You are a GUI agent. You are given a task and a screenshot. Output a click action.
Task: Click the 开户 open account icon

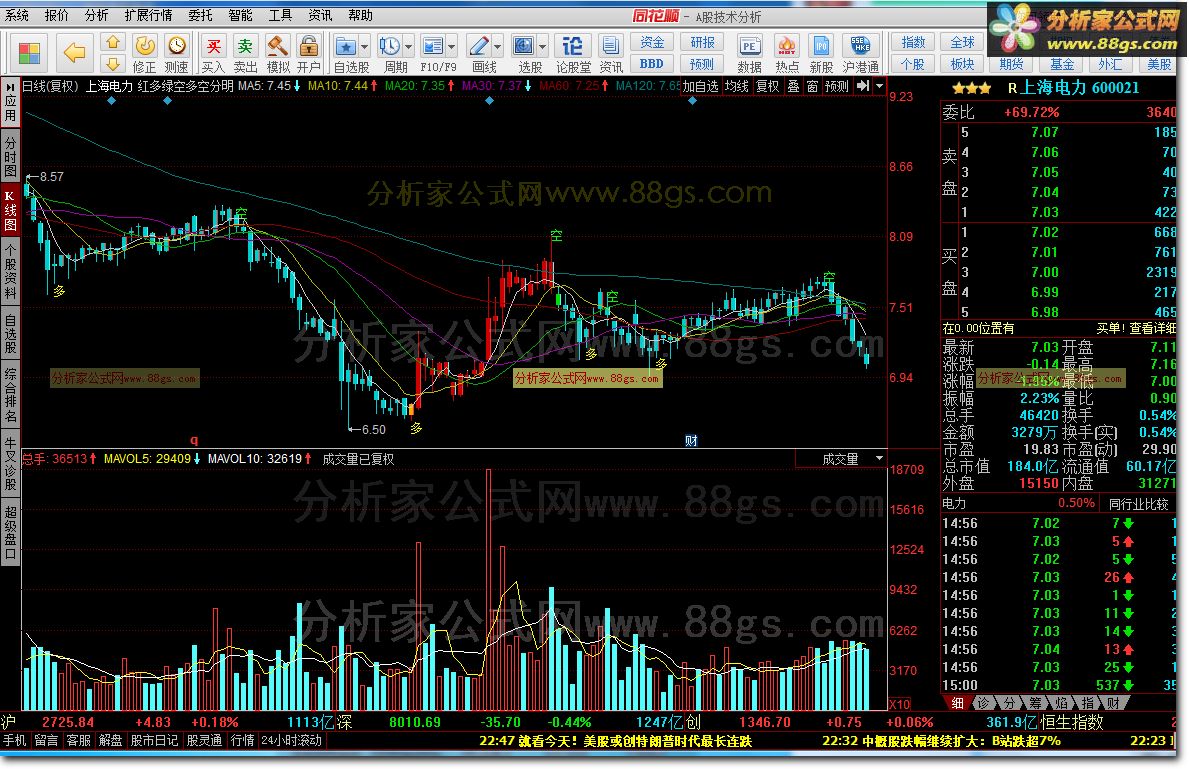(x=309, y=54)
